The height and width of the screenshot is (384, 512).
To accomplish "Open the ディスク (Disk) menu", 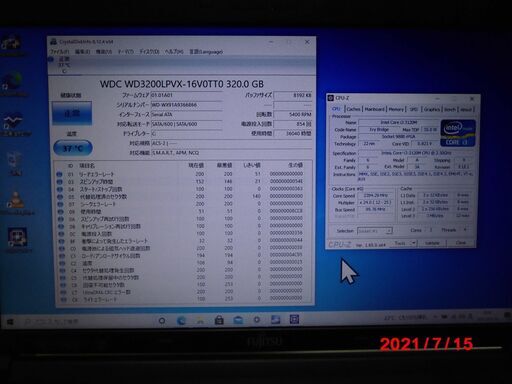I will (x=149, y=52).
